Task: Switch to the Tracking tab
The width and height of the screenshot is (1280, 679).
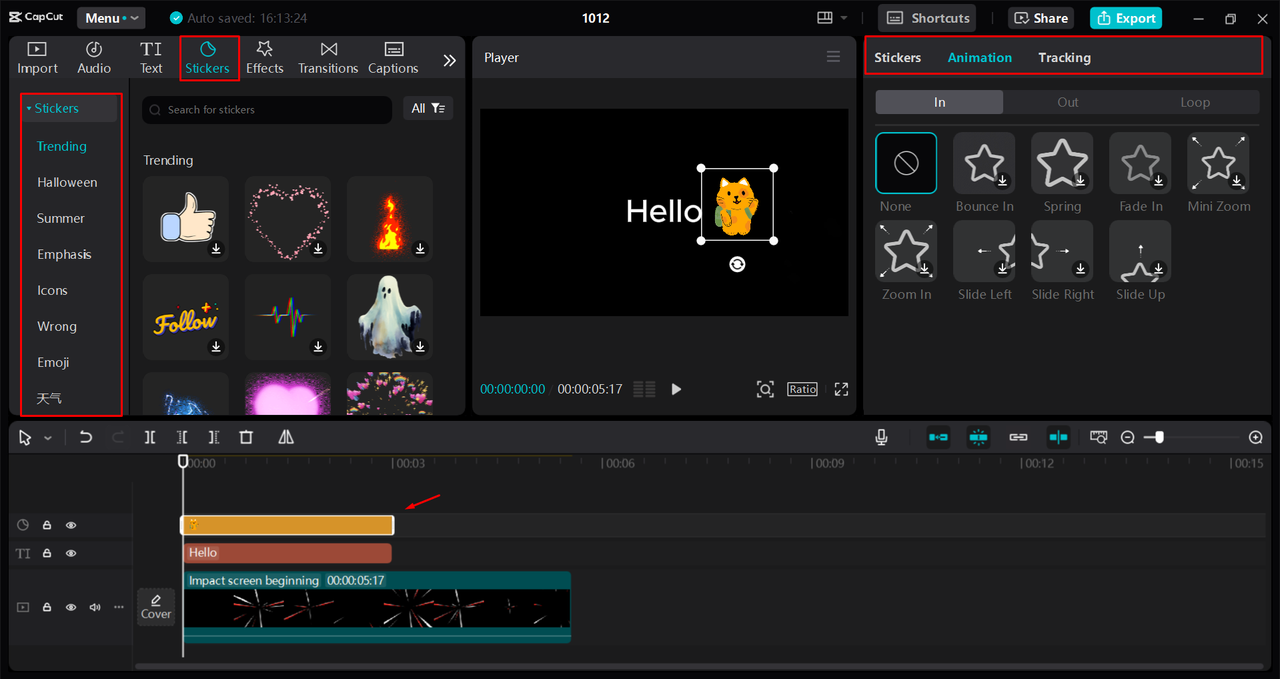Action: coord(1064,57)
